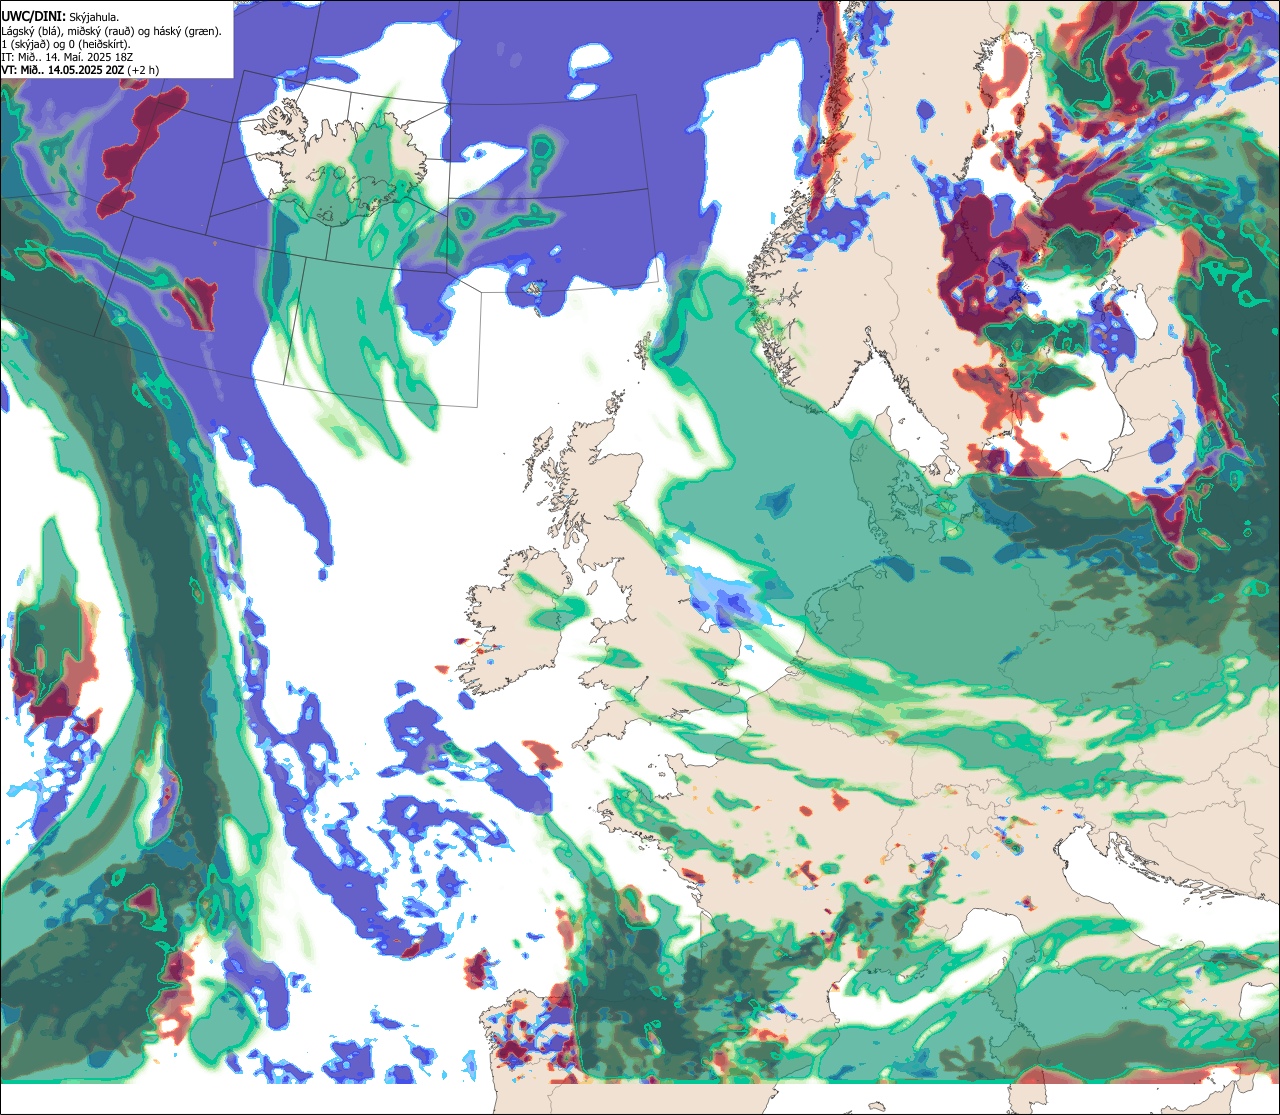Click the text "1 (skýjað) og 0 (heiðskírt)."
Screen dimensions: 1280x1115
[x=65, y=44]
